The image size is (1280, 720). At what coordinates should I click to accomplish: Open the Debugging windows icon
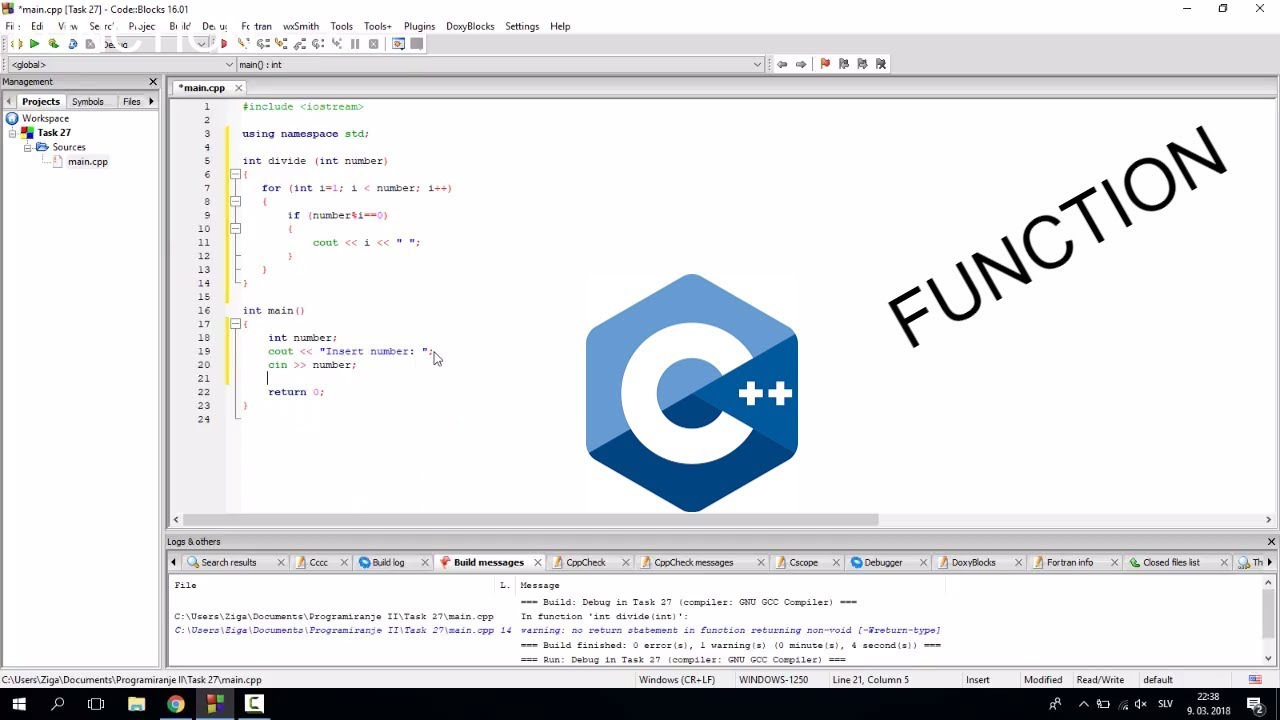pos(398,44)
